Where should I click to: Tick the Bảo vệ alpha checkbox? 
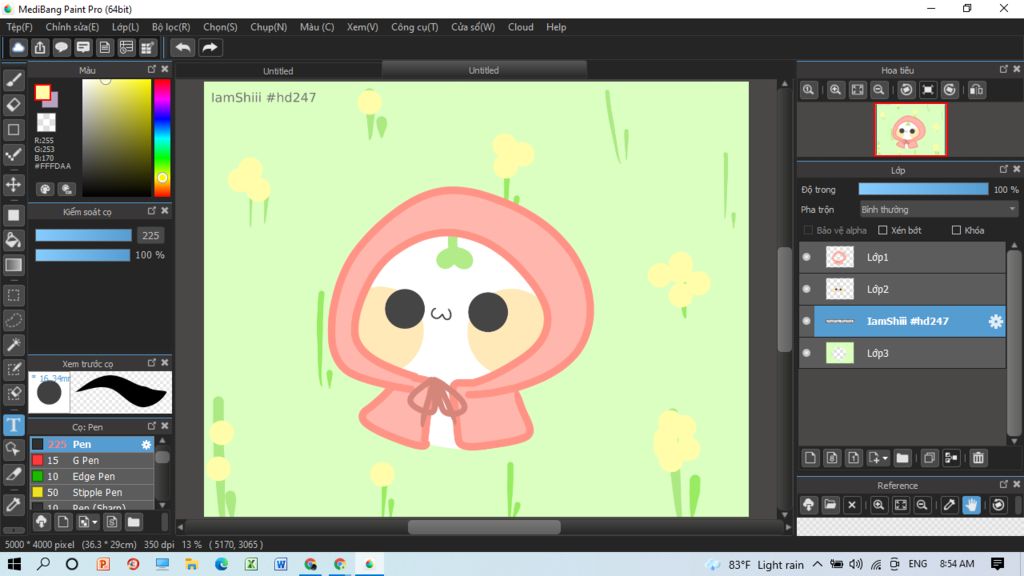808,231
